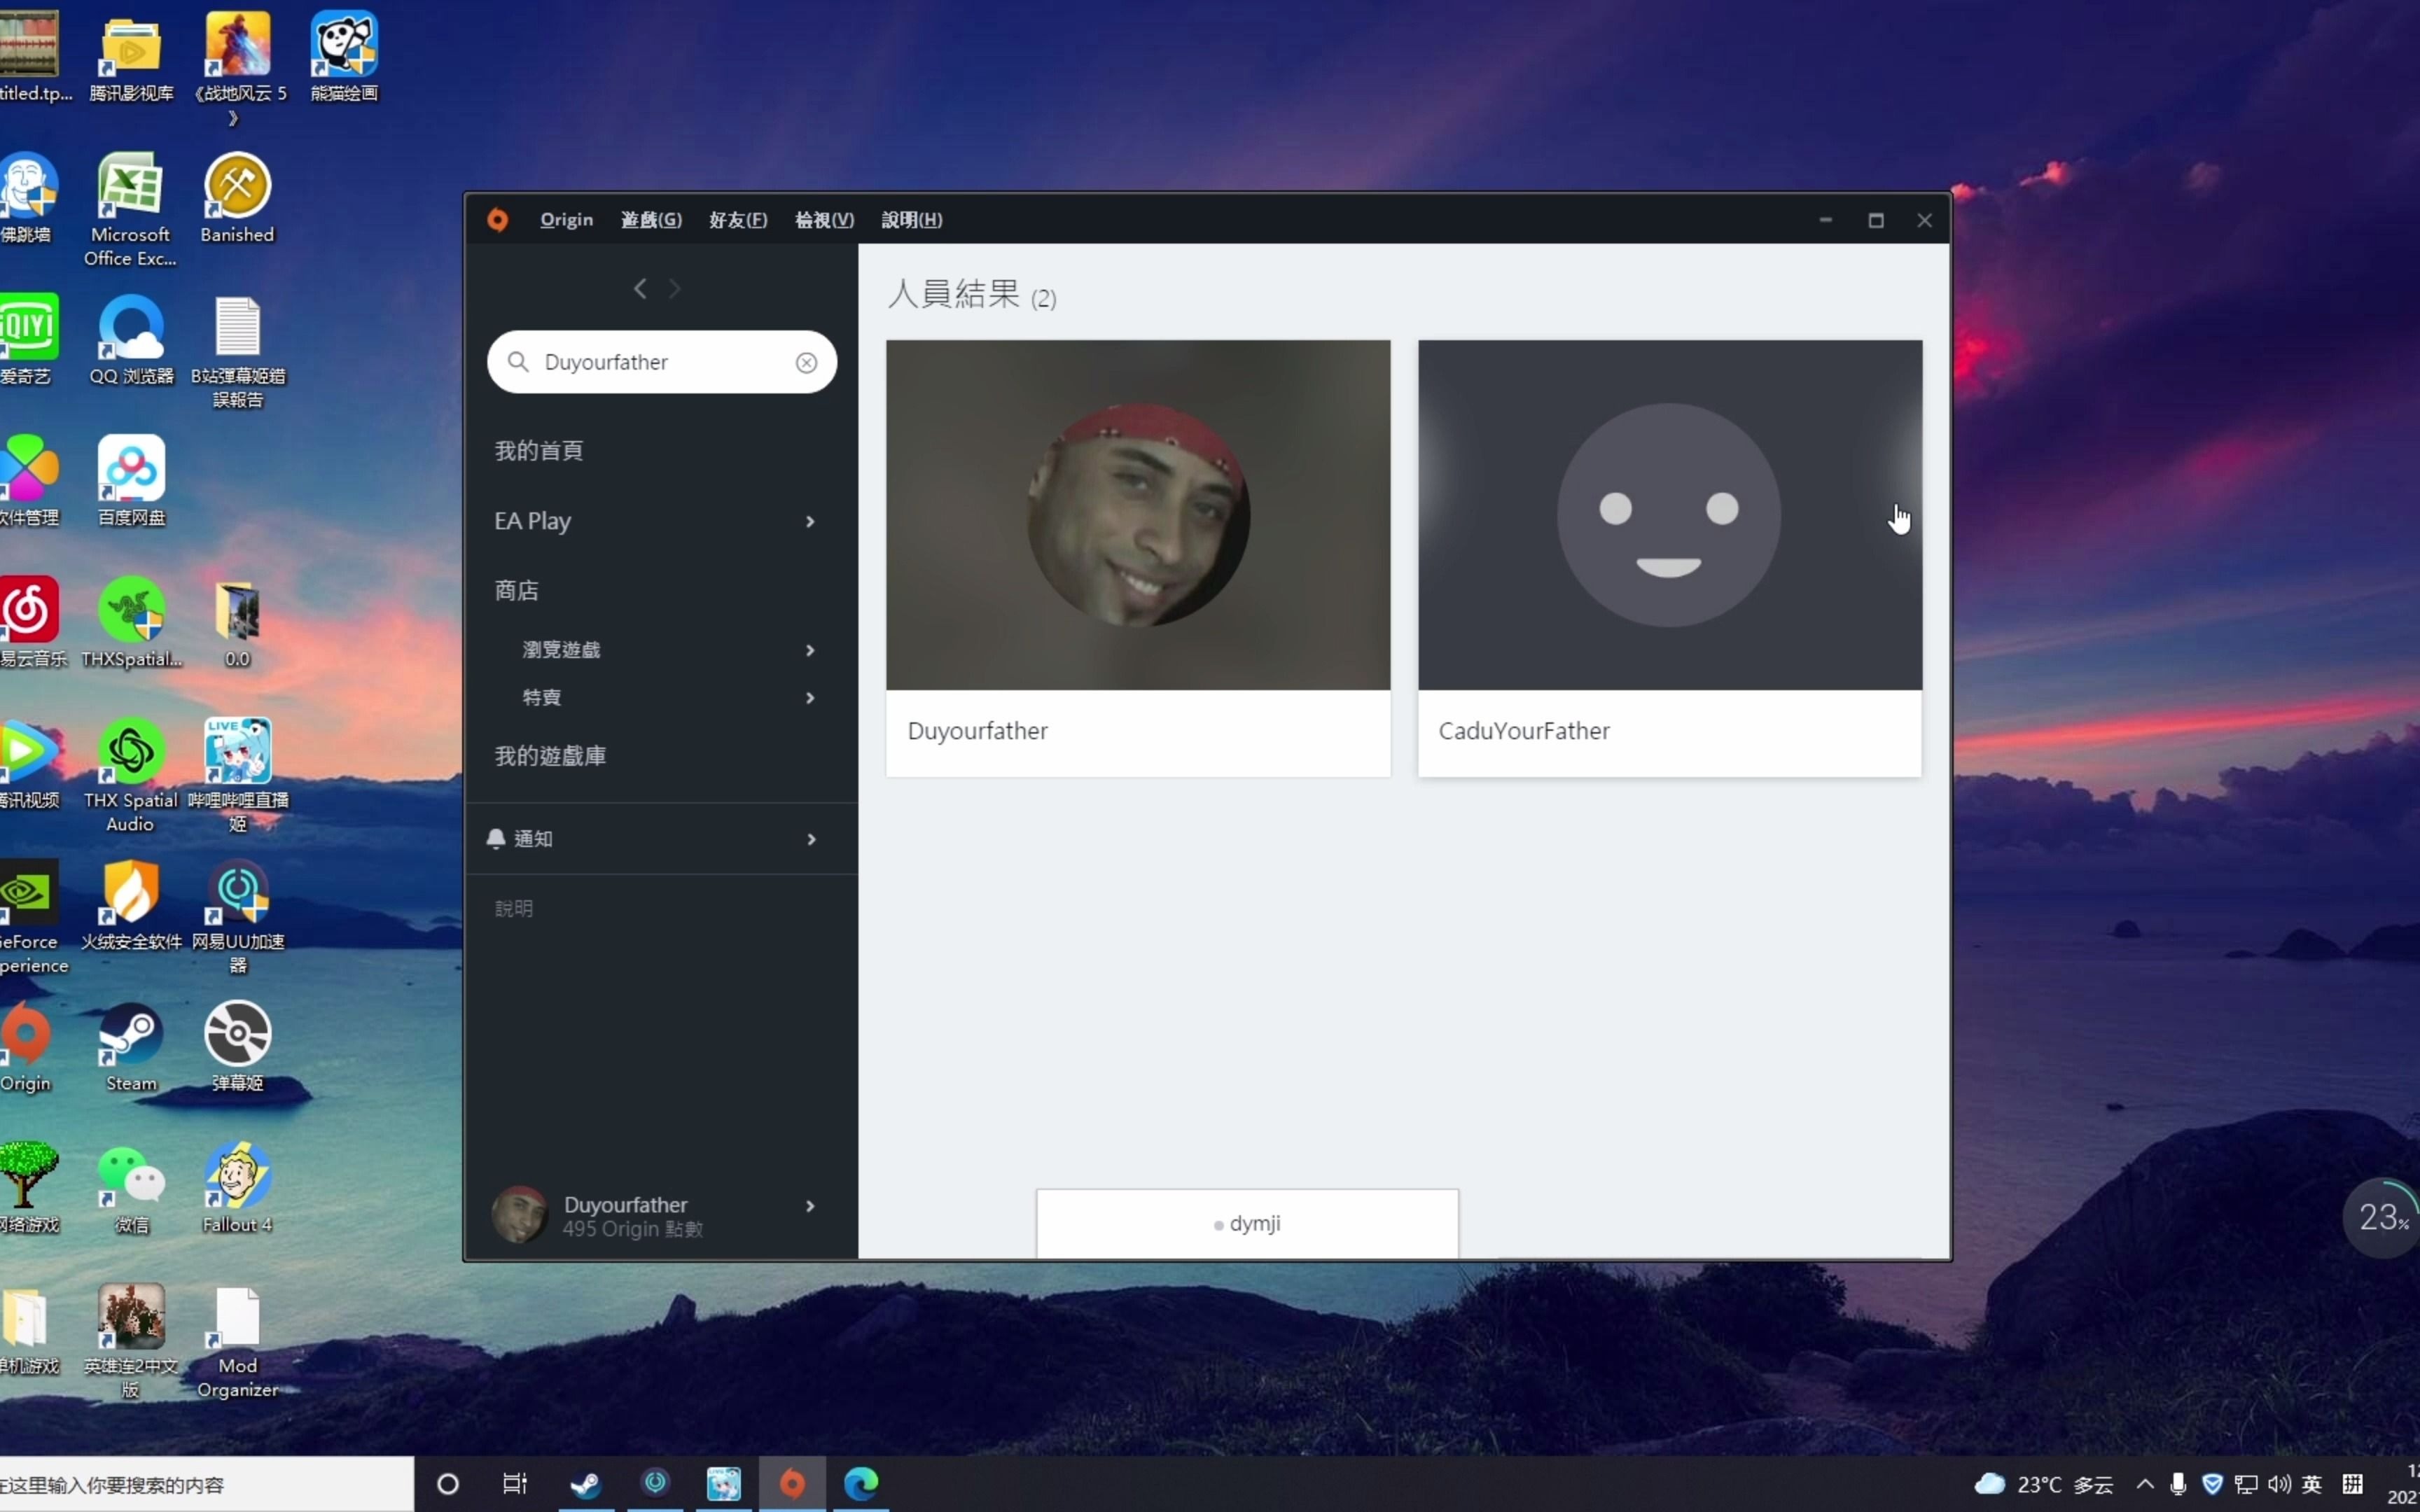Show hidden tray icons chevron

click(2145, 1484)
